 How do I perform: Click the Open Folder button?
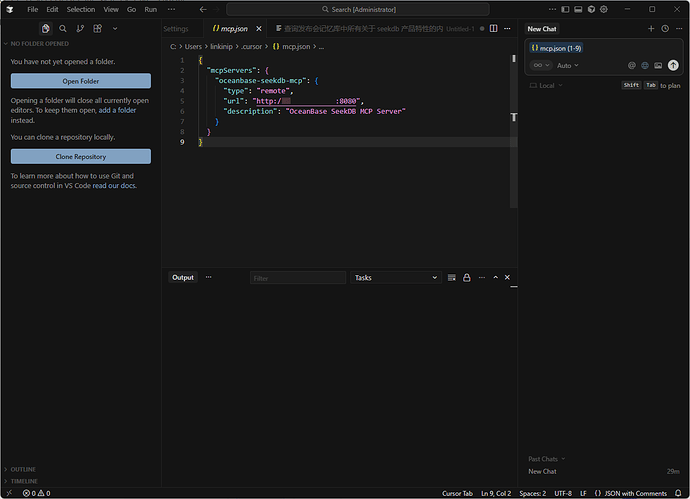[x=80, y=81]
